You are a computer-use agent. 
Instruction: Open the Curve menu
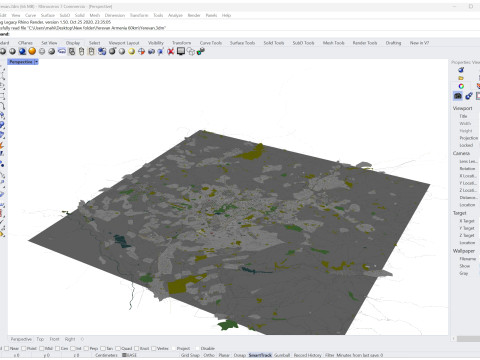point(30,15)
